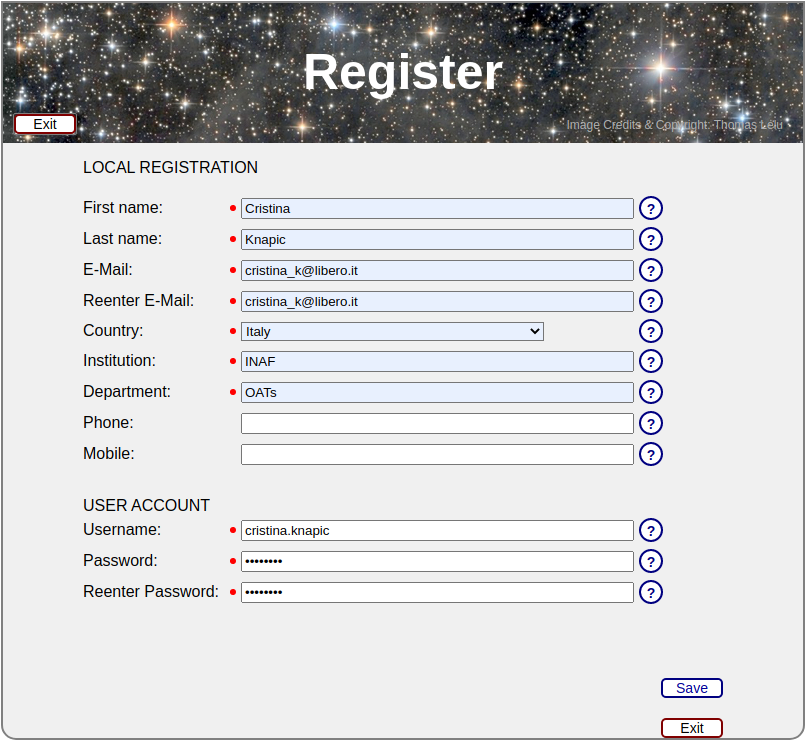
Task: Click the help icon beside First name
Action: pos(651,208)
